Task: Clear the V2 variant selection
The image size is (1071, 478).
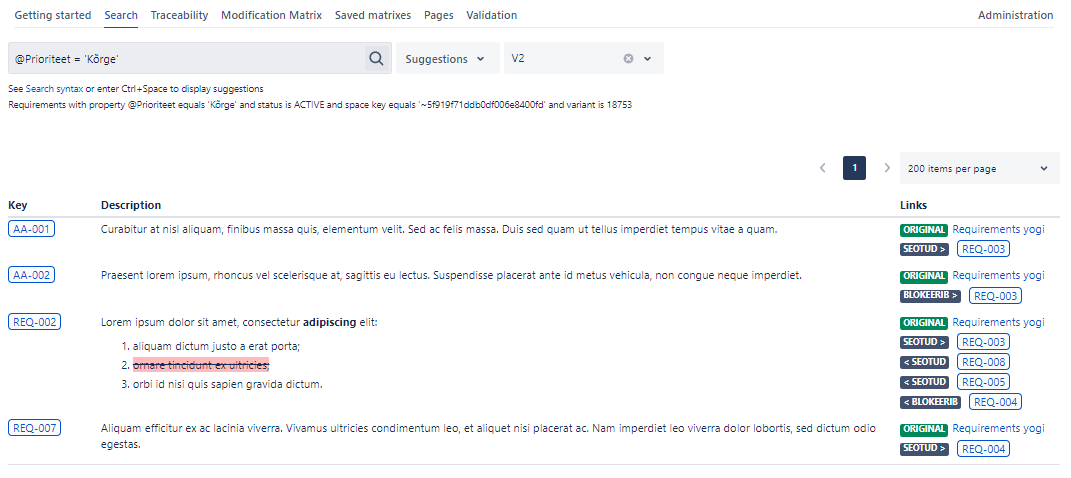Action: pos(628,58)
